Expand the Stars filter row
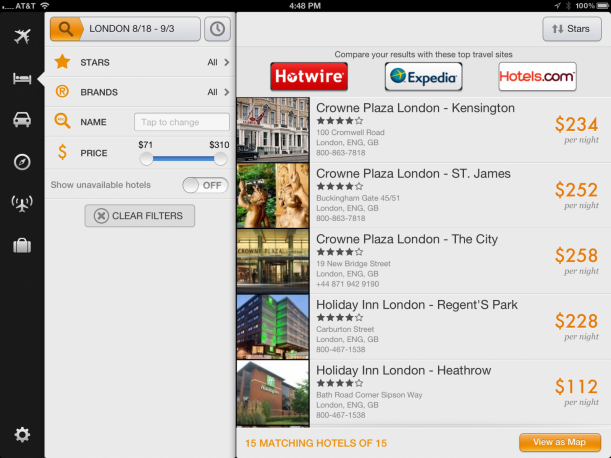The width and height of the screenshot is (611, 458). click(x=140, y=63)
